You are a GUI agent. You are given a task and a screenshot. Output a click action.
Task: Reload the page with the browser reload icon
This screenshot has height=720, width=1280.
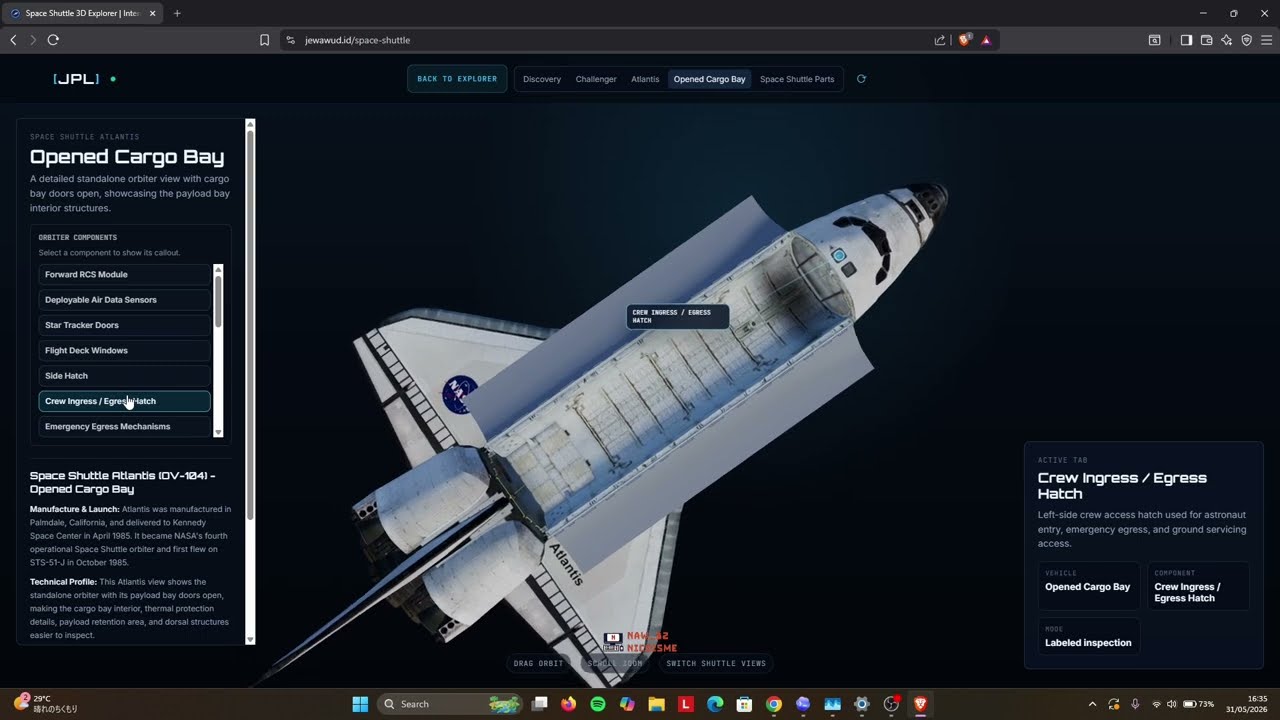(x=53, y=40)
